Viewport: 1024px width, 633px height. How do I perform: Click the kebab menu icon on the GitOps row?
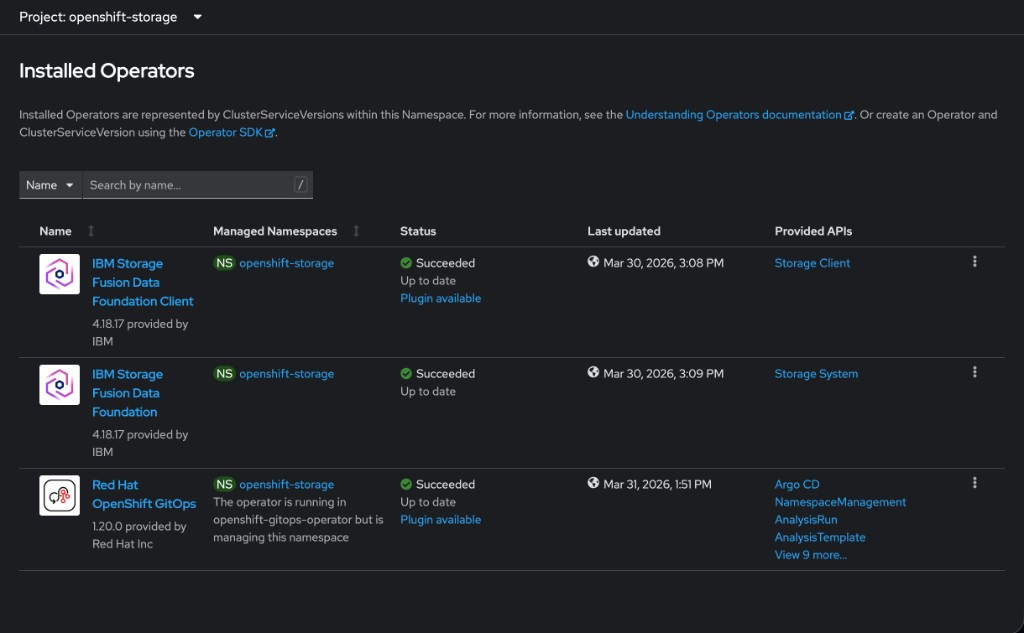click(x=975, y=482)
